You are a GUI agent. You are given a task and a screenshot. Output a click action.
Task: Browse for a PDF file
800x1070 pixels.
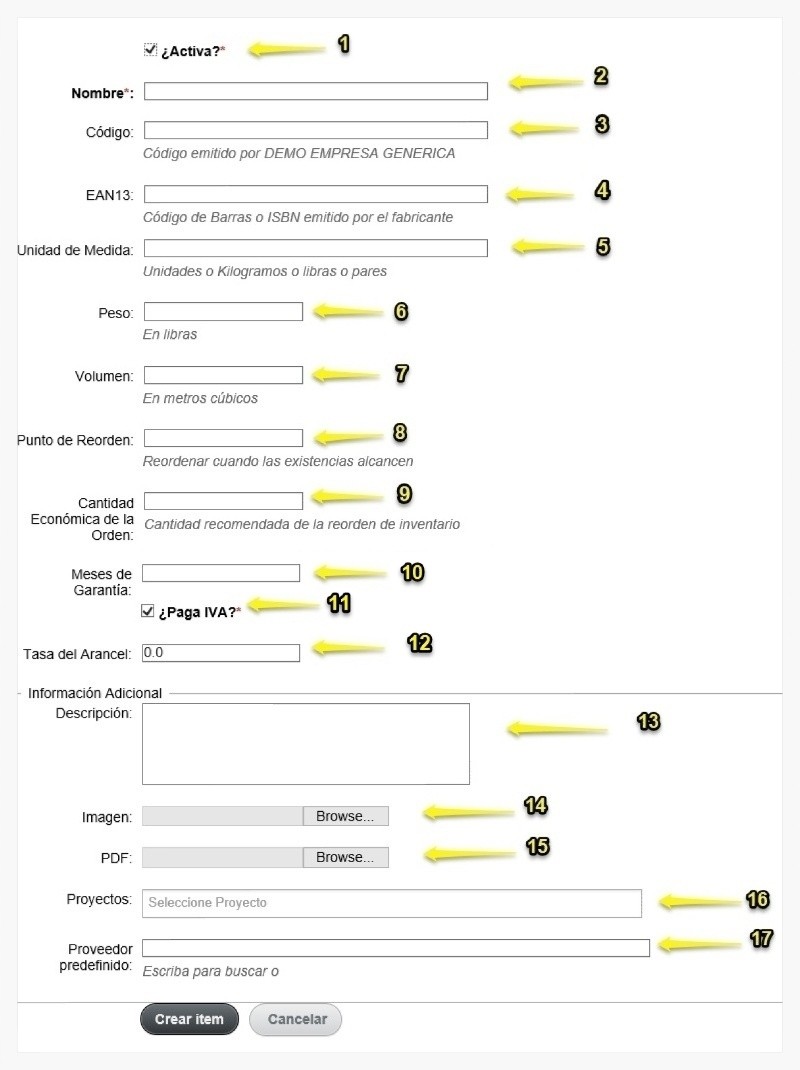coord(345,857)
